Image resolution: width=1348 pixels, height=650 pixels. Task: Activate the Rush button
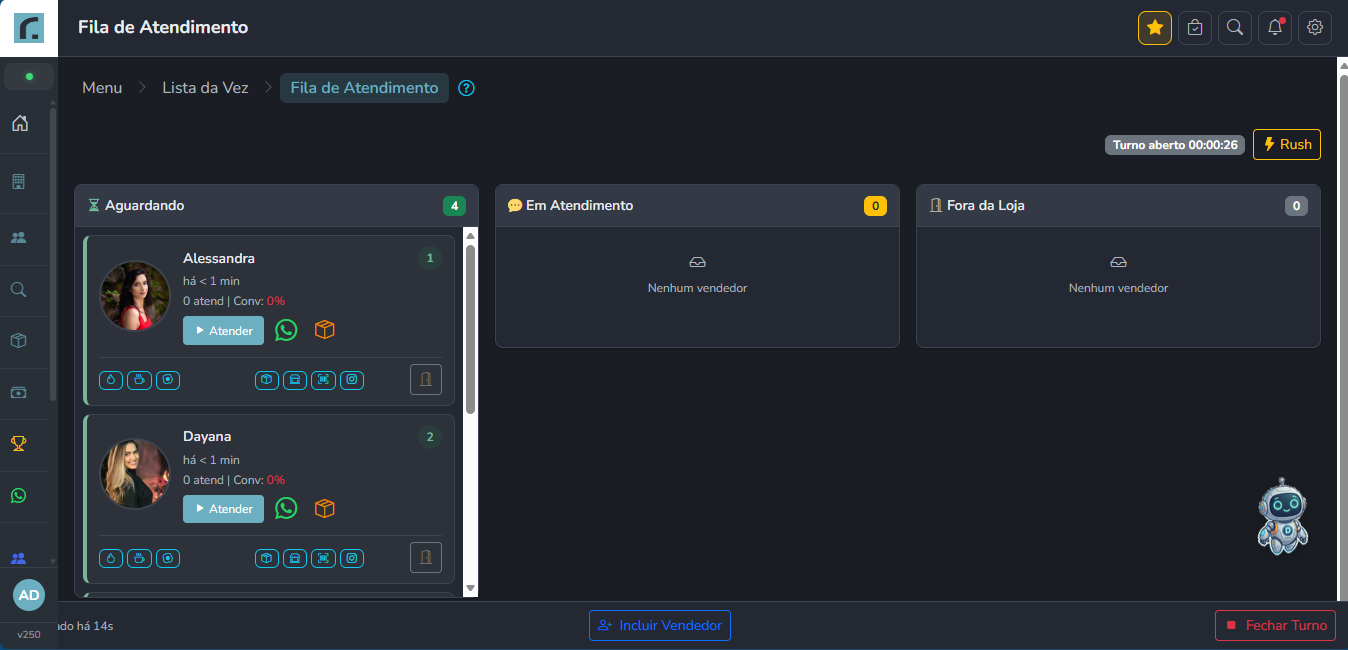click(1287, 144)
